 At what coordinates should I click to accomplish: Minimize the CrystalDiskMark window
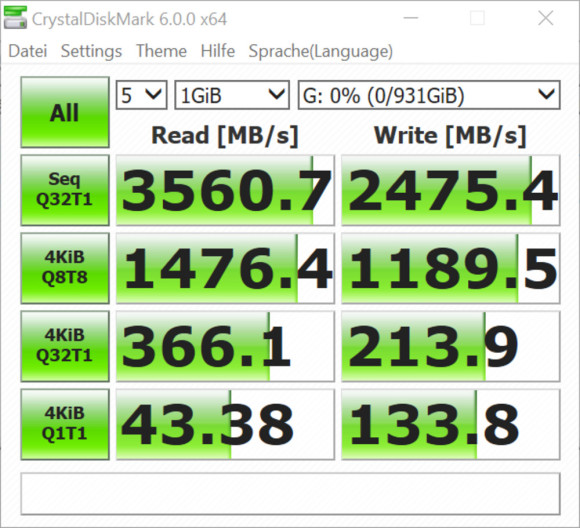pyautogui.click(x=411, y=18)
